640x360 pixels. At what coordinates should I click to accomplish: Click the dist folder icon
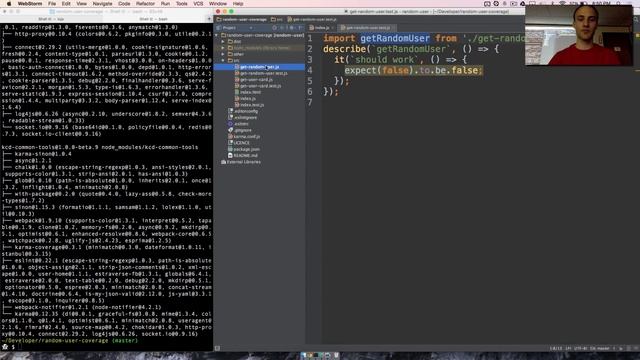[x=230, y=42]
